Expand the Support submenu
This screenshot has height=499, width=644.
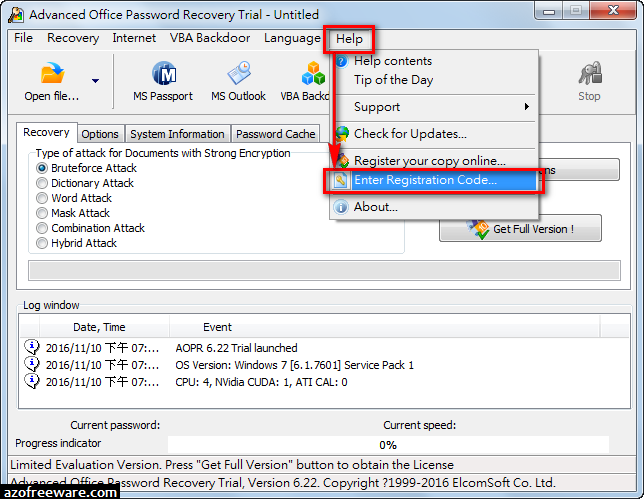433,107
